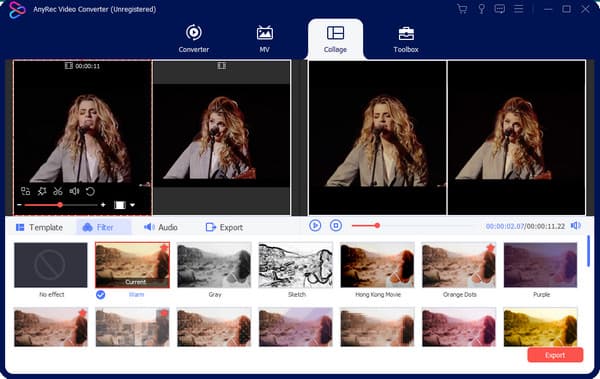This screenshot has height=379, width=600.
Task: Click the Audio tab speaker icon
Action: click(149, 227)
